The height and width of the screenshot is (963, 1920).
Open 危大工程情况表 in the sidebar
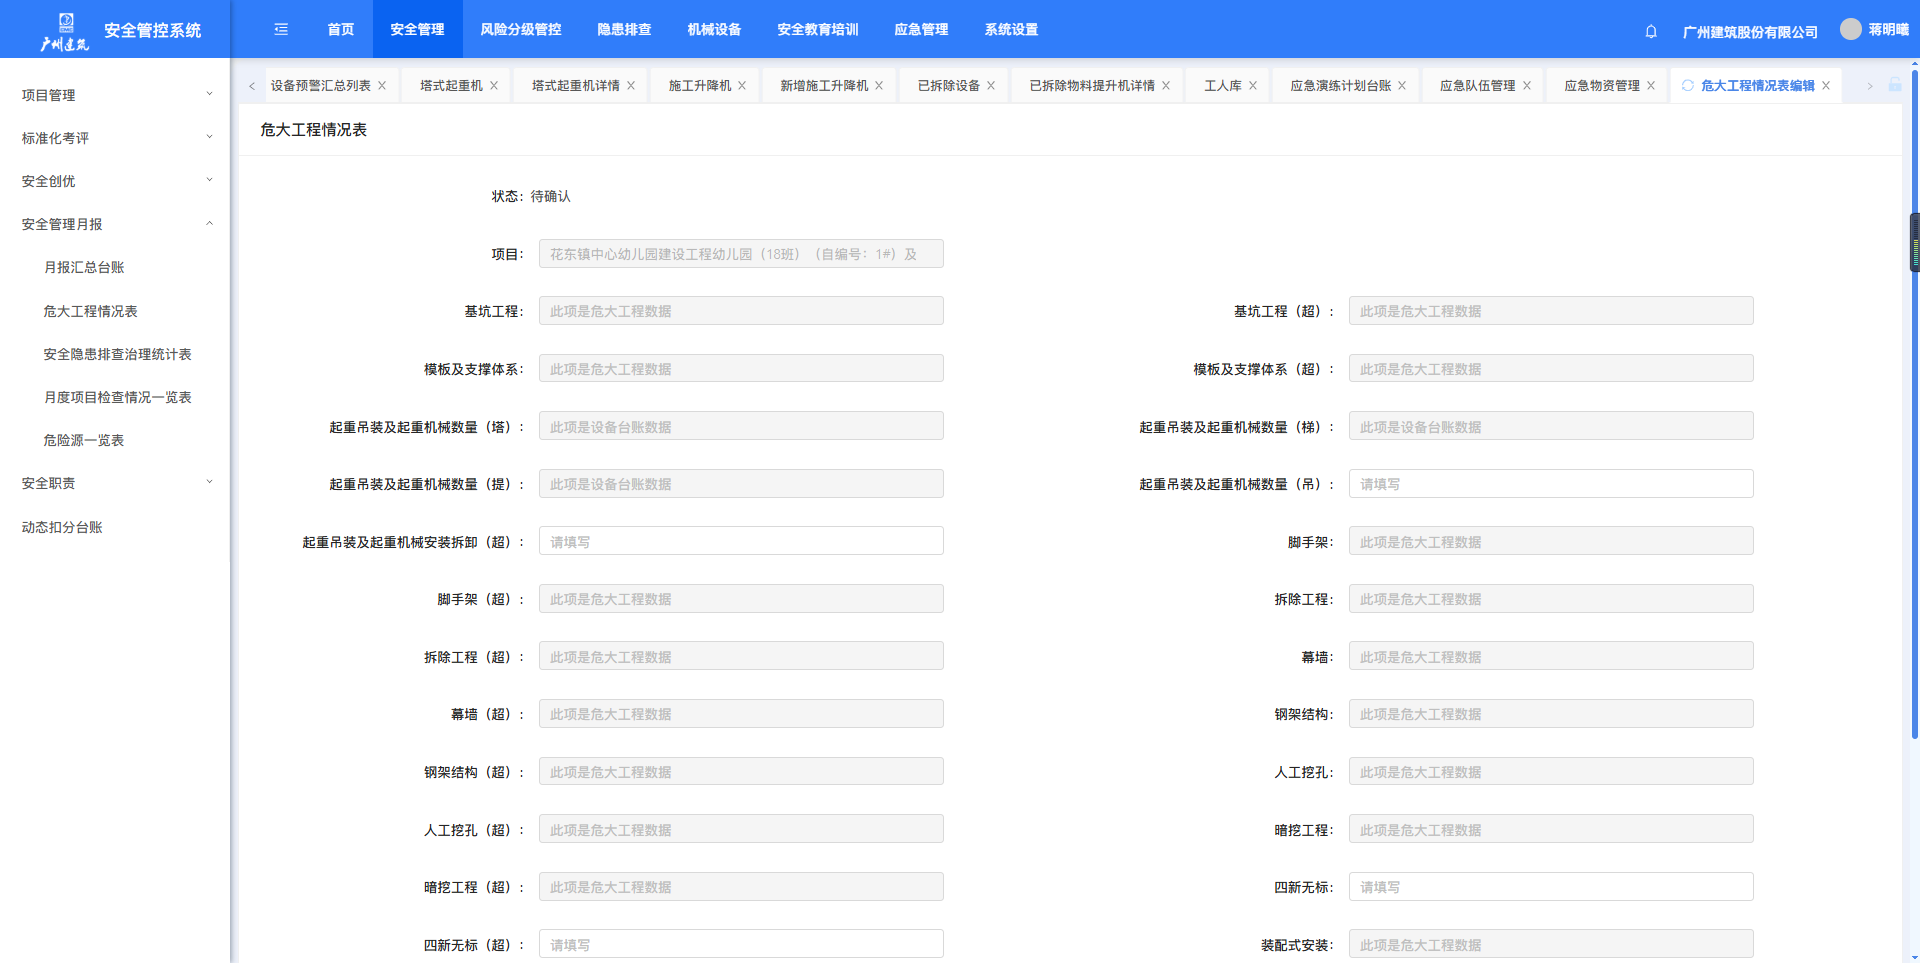90,311
